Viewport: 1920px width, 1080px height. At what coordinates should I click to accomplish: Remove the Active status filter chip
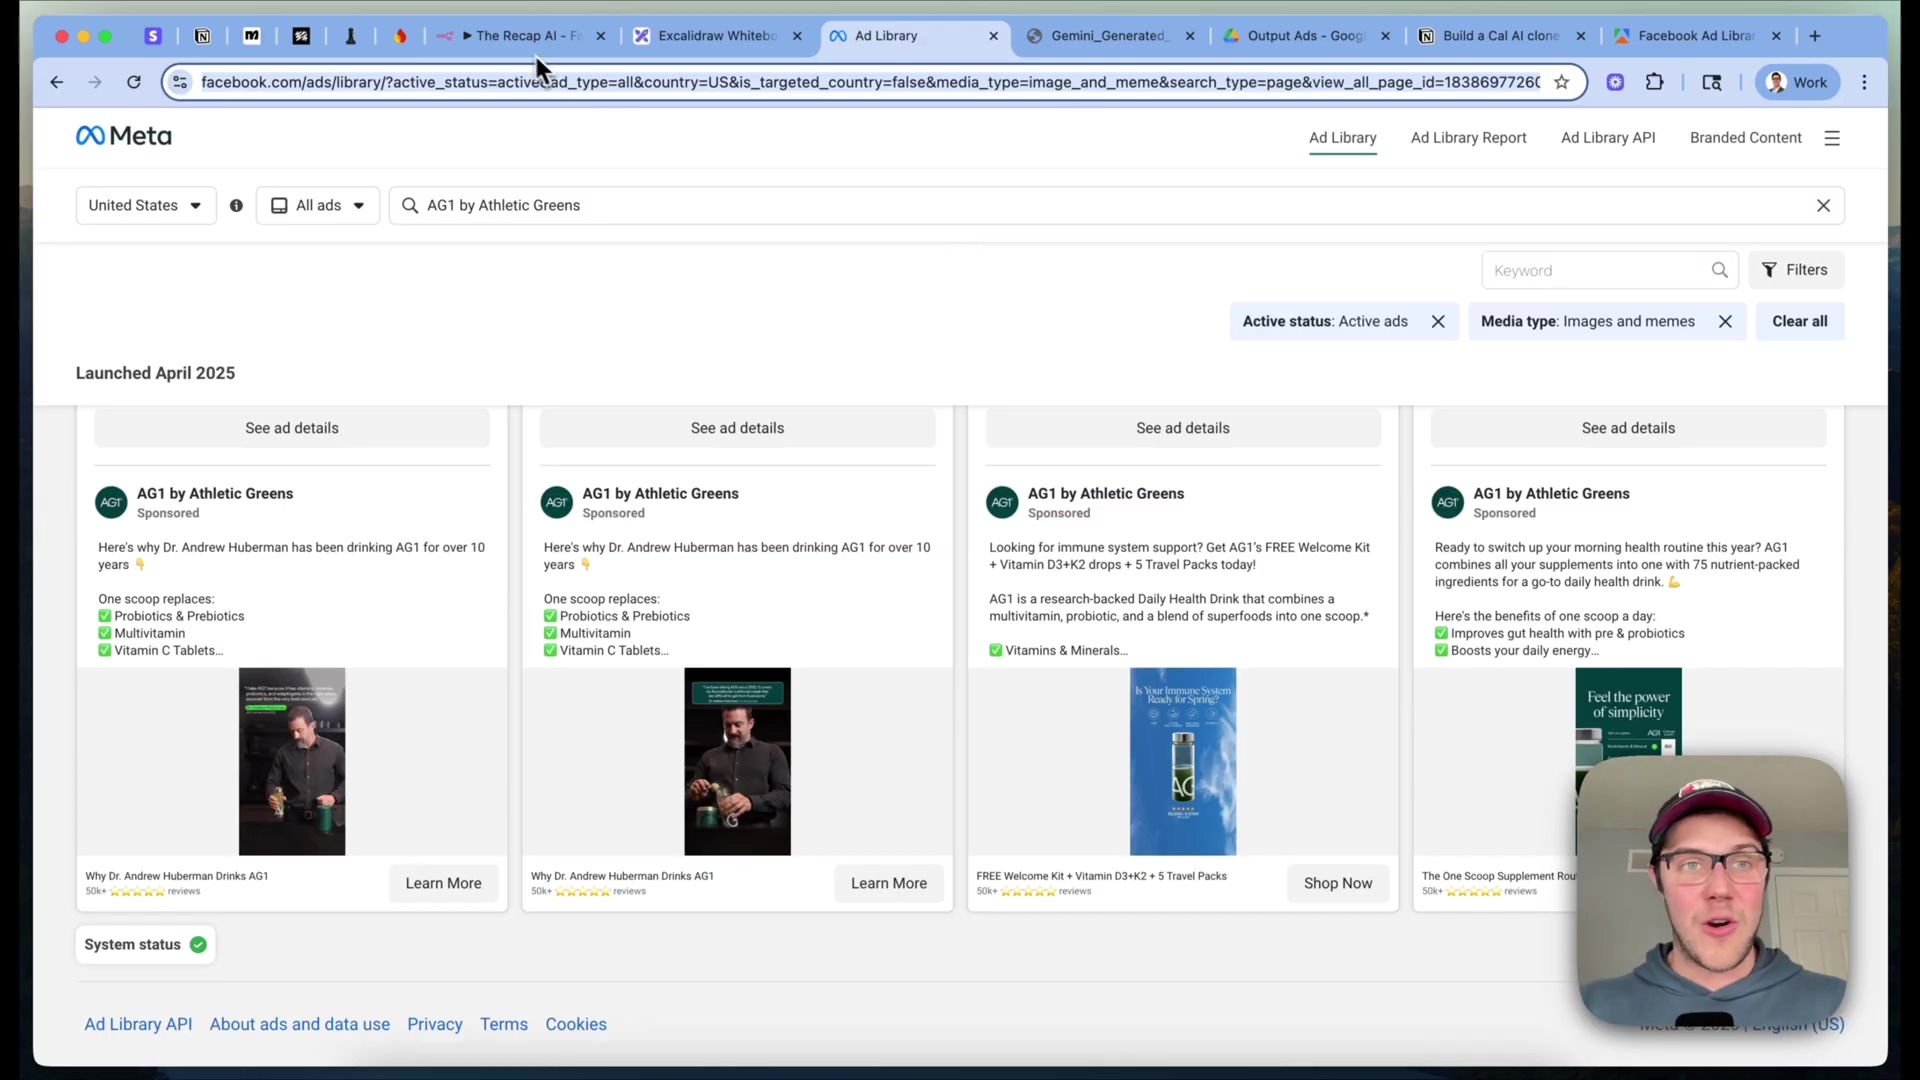[x=1438, y=322]
